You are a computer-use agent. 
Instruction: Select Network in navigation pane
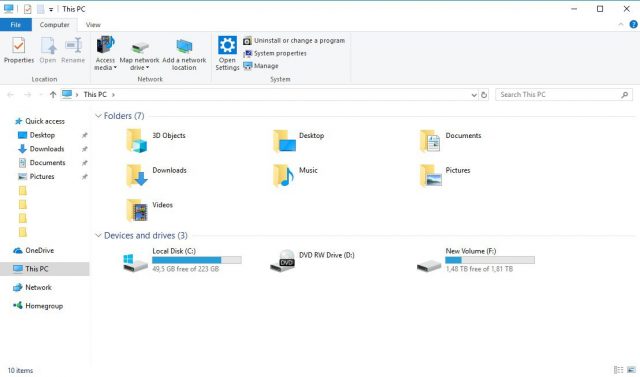(x=32, y=287)
